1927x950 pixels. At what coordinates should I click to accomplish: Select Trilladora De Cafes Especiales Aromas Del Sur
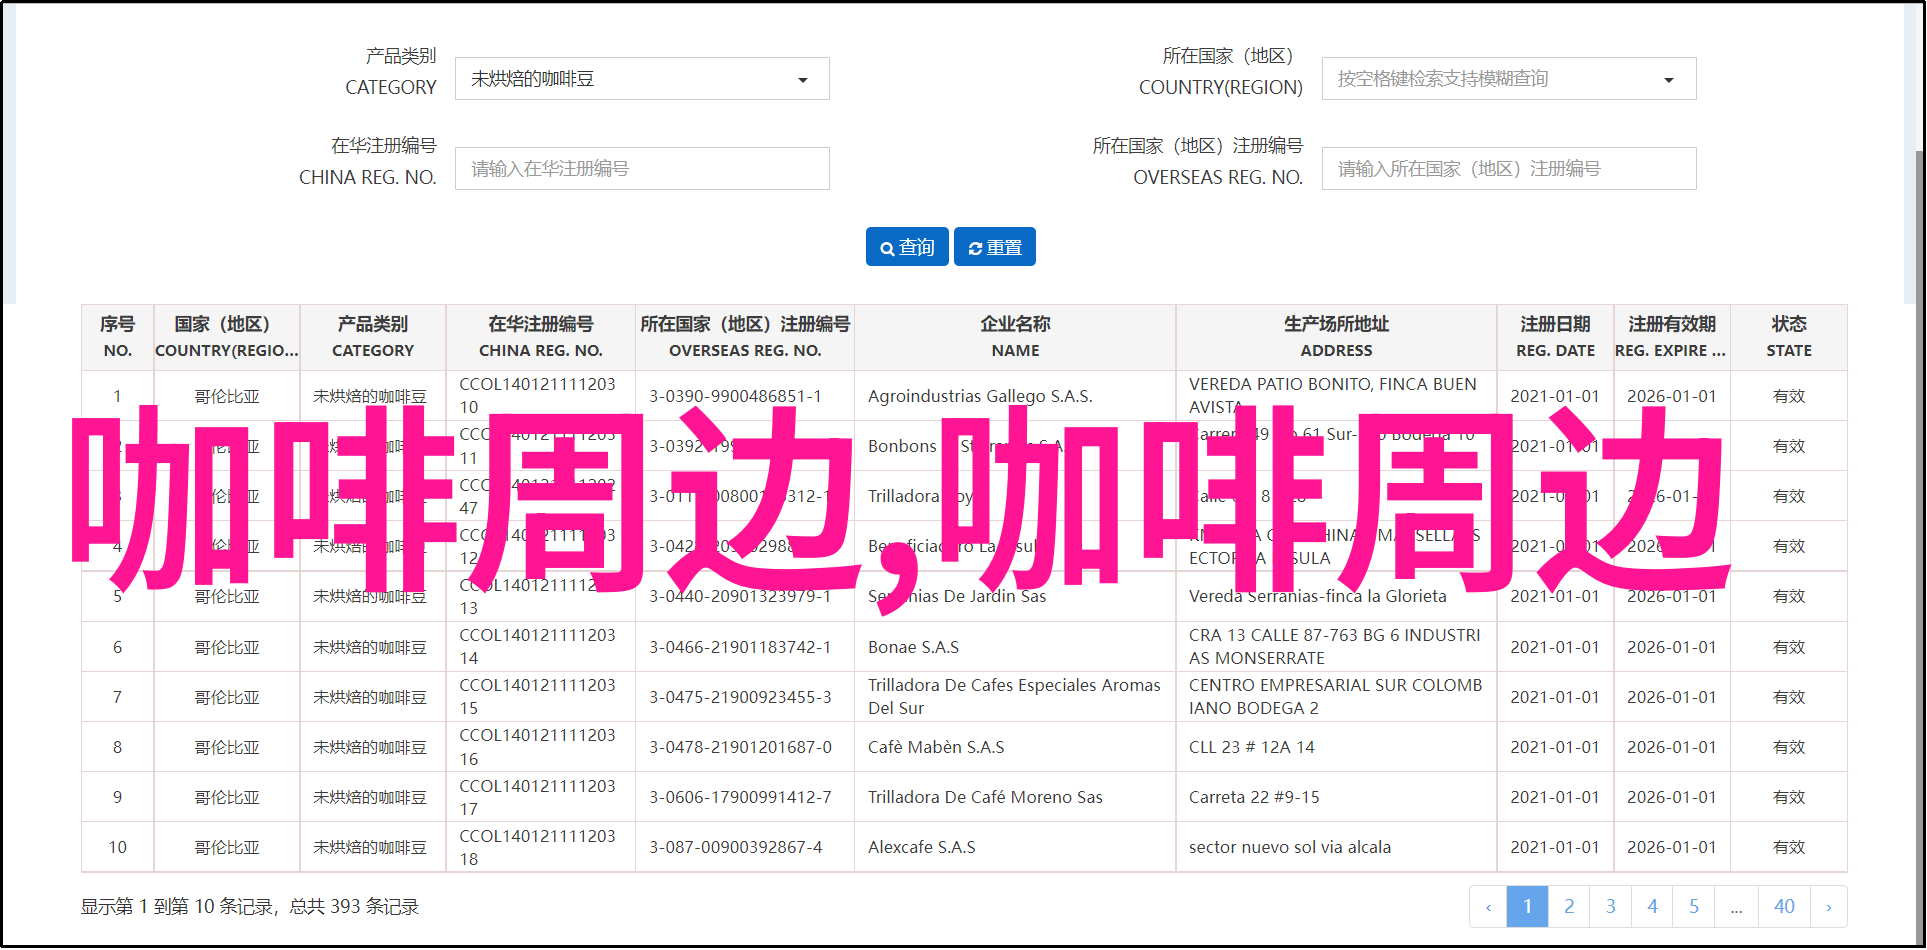1014,696
